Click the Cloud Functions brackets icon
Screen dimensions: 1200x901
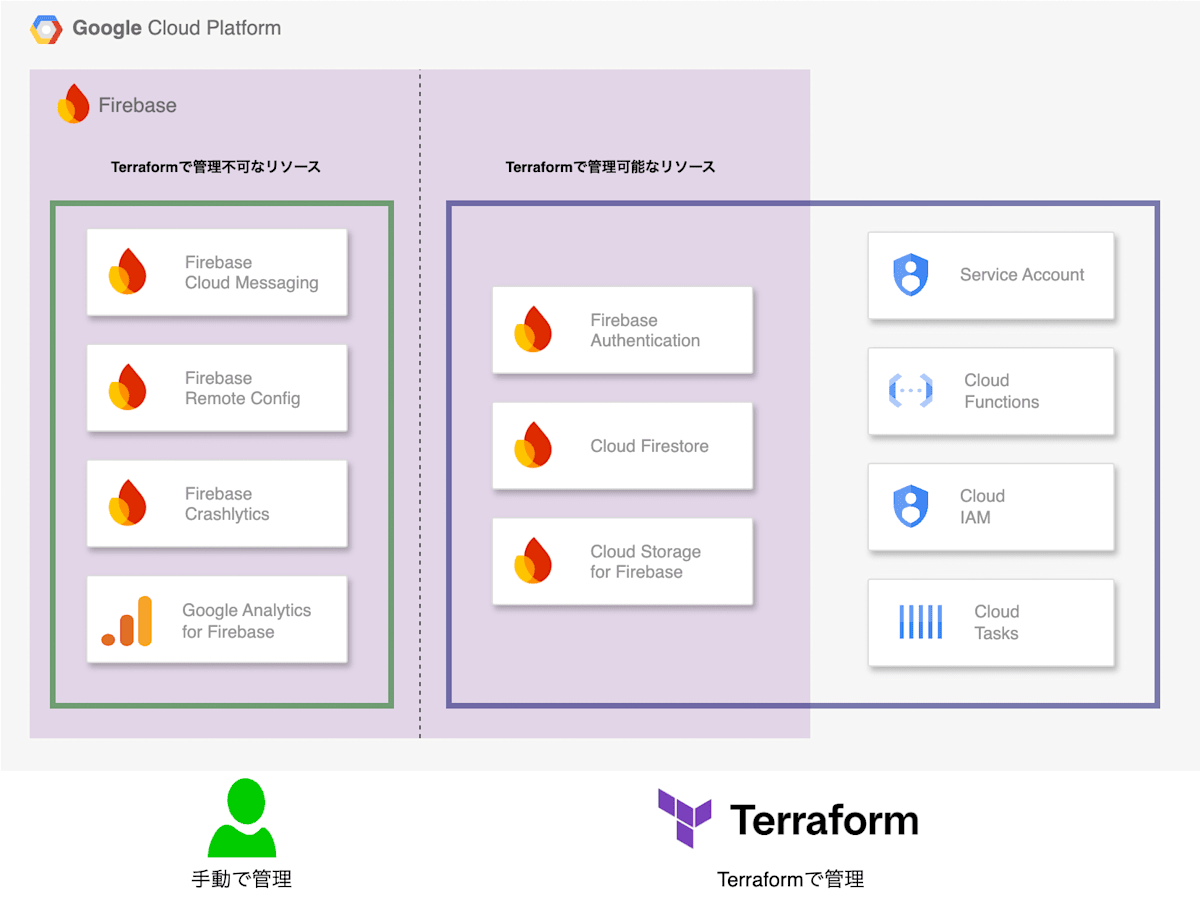pos(910,391)
